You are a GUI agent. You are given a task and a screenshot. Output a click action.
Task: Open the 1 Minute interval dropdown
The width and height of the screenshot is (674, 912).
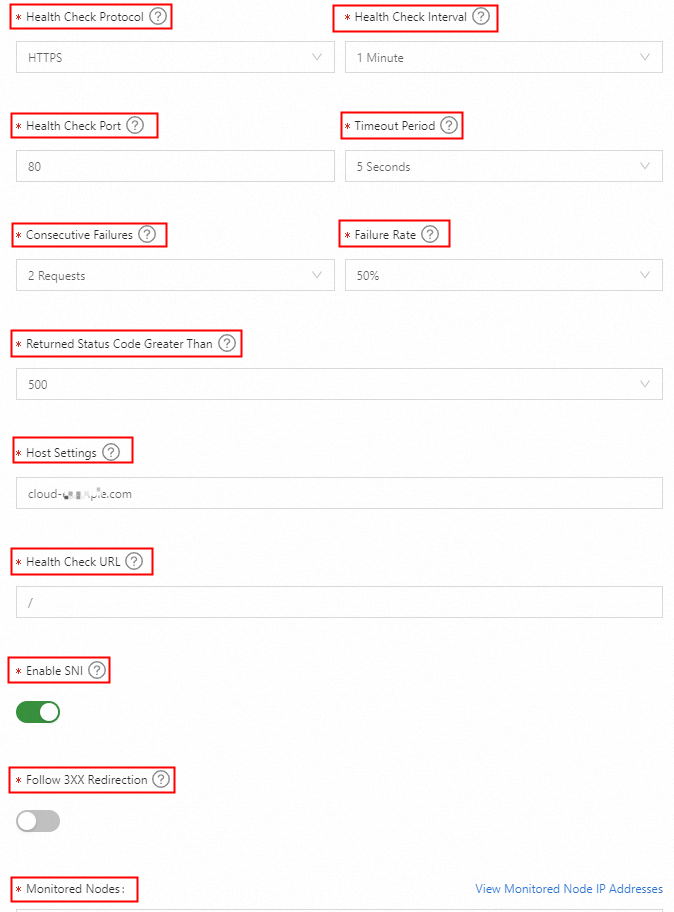[x=503, y=57]
